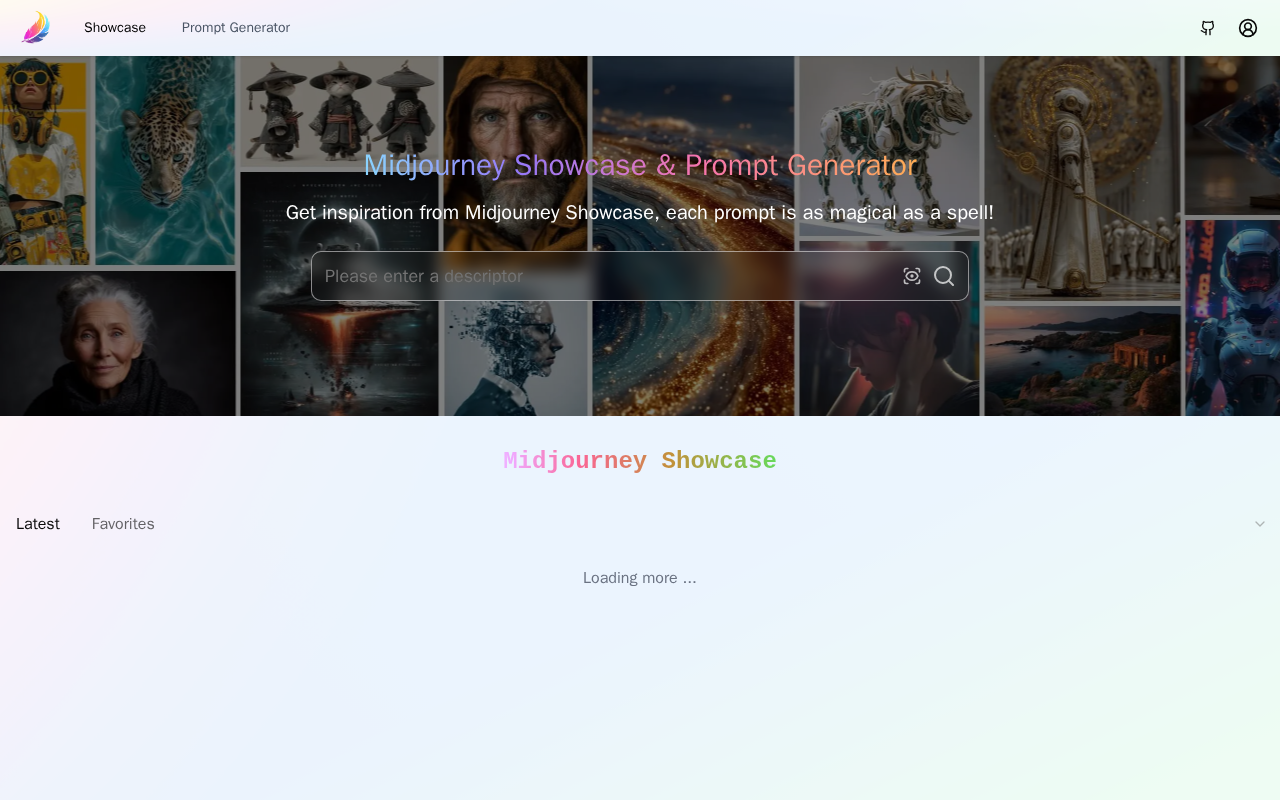Click the magnifier search icon
The height and width of the screenshot is (800, 1280).
944,276
